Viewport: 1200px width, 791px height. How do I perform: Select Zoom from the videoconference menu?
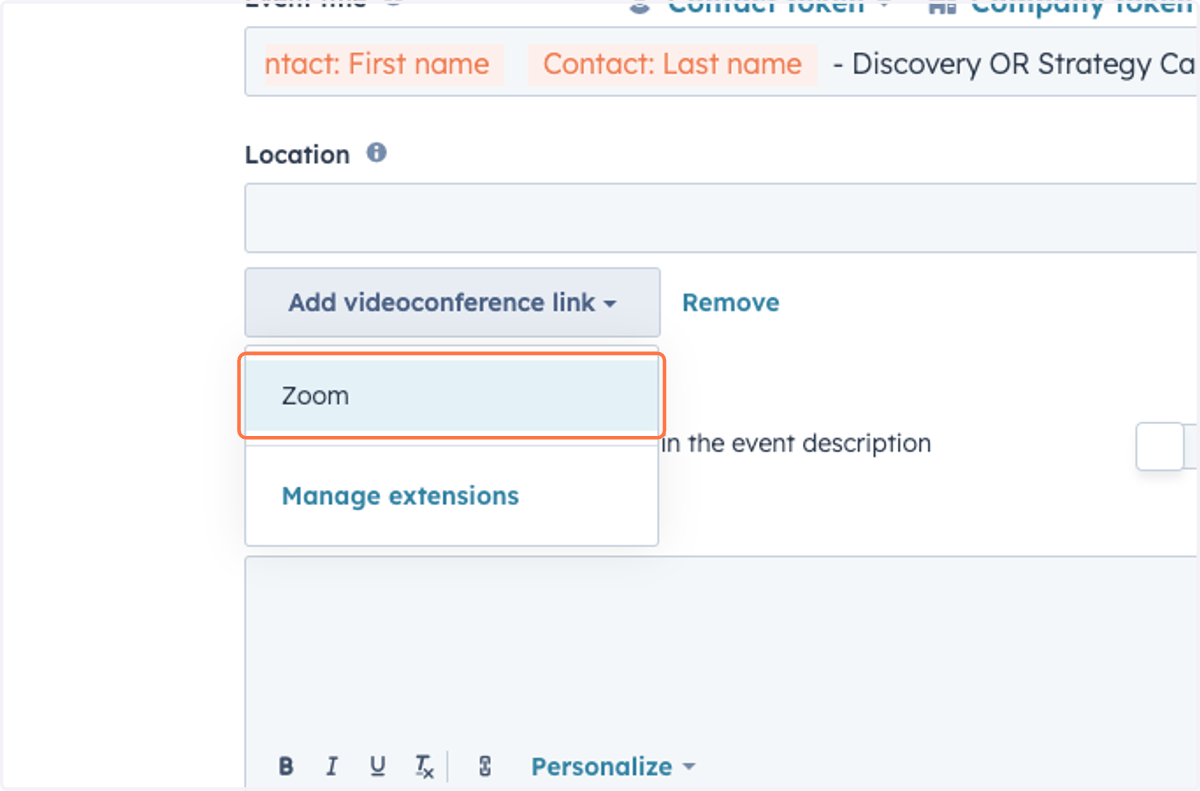point(451,396)
